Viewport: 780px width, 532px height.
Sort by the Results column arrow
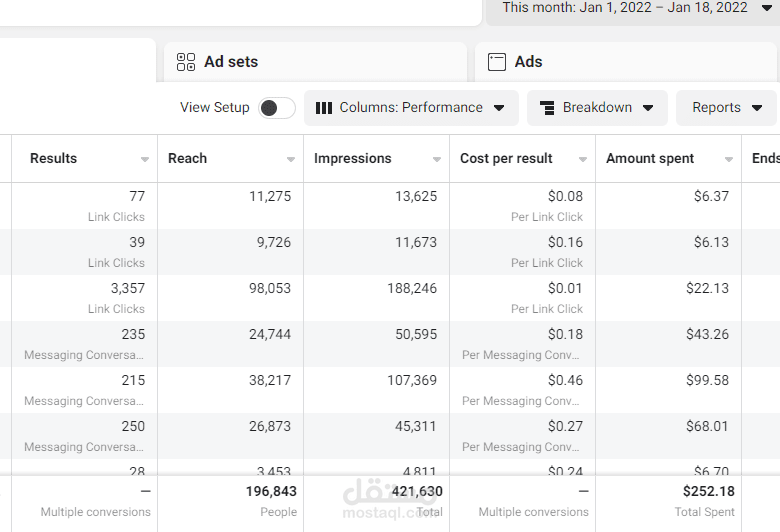click(145, 160)
